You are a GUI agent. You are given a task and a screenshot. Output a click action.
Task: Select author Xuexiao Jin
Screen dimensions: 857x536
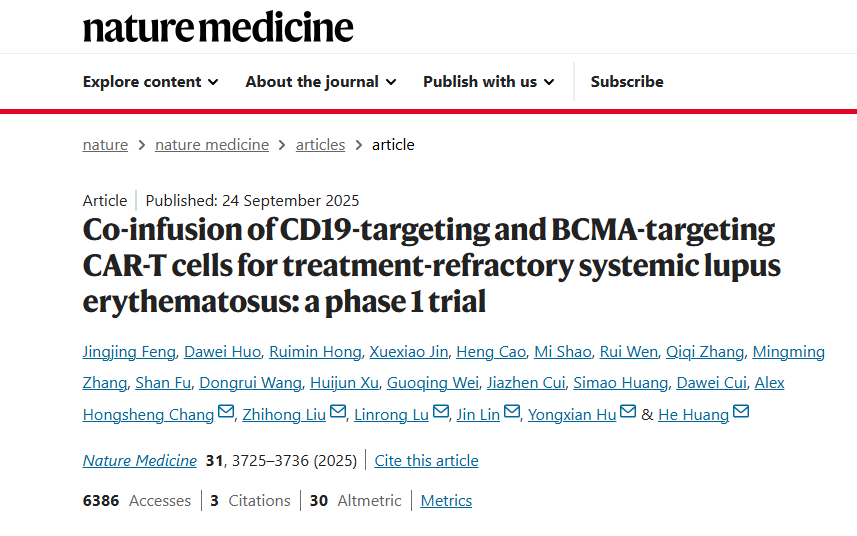click(x=409, y=352)
